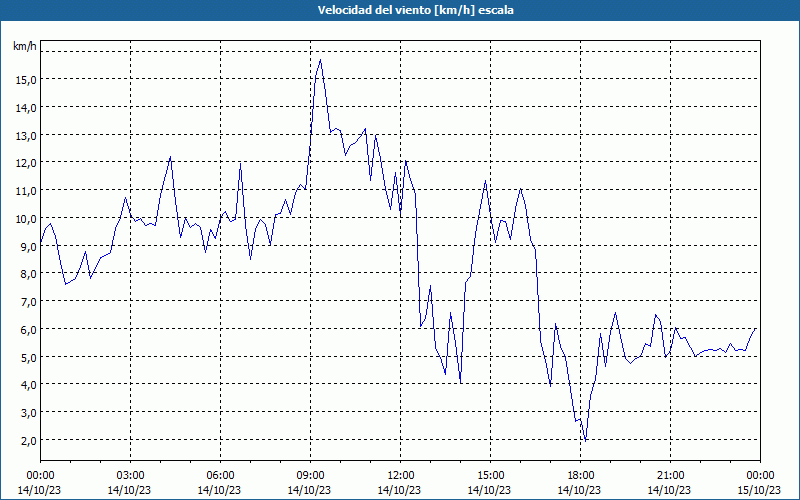
Task: Click the "21:00" time label
Action: [x=670, y=476]
